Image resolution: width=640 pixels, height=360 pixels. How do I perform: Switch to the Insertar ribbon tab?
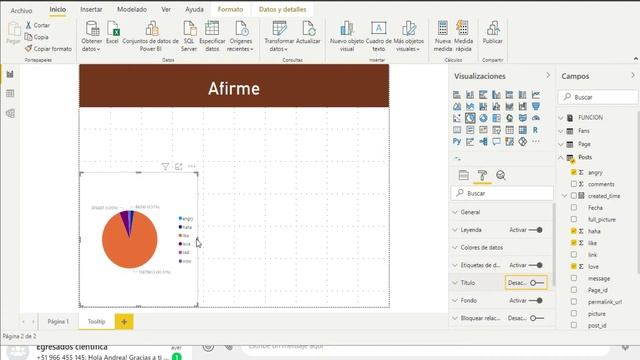[91, 9]
